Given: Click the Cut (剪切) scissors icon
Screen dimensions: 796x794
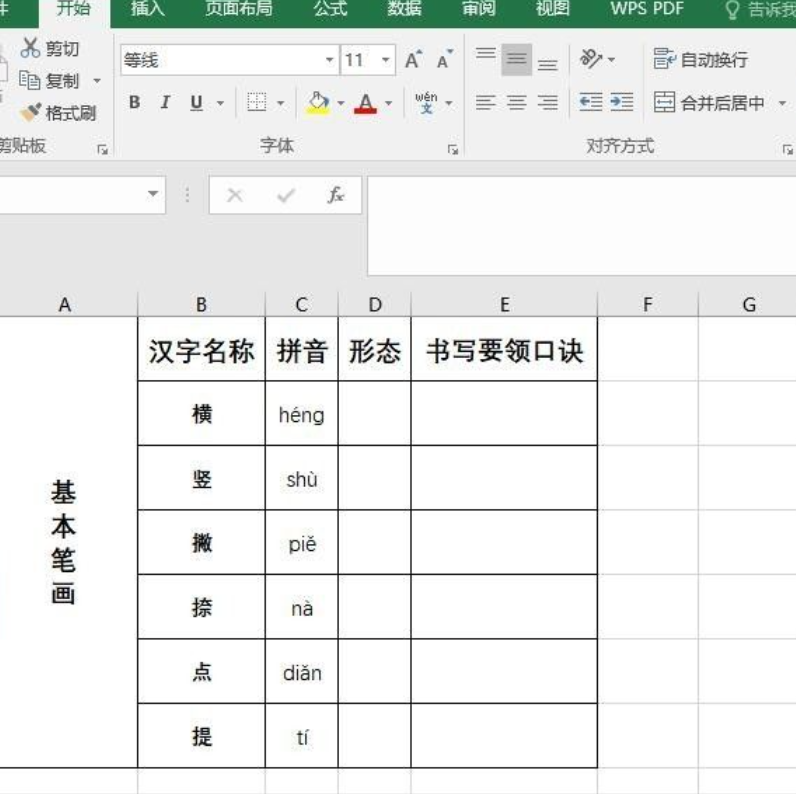Looking at the screenshot, I should 31,49.
